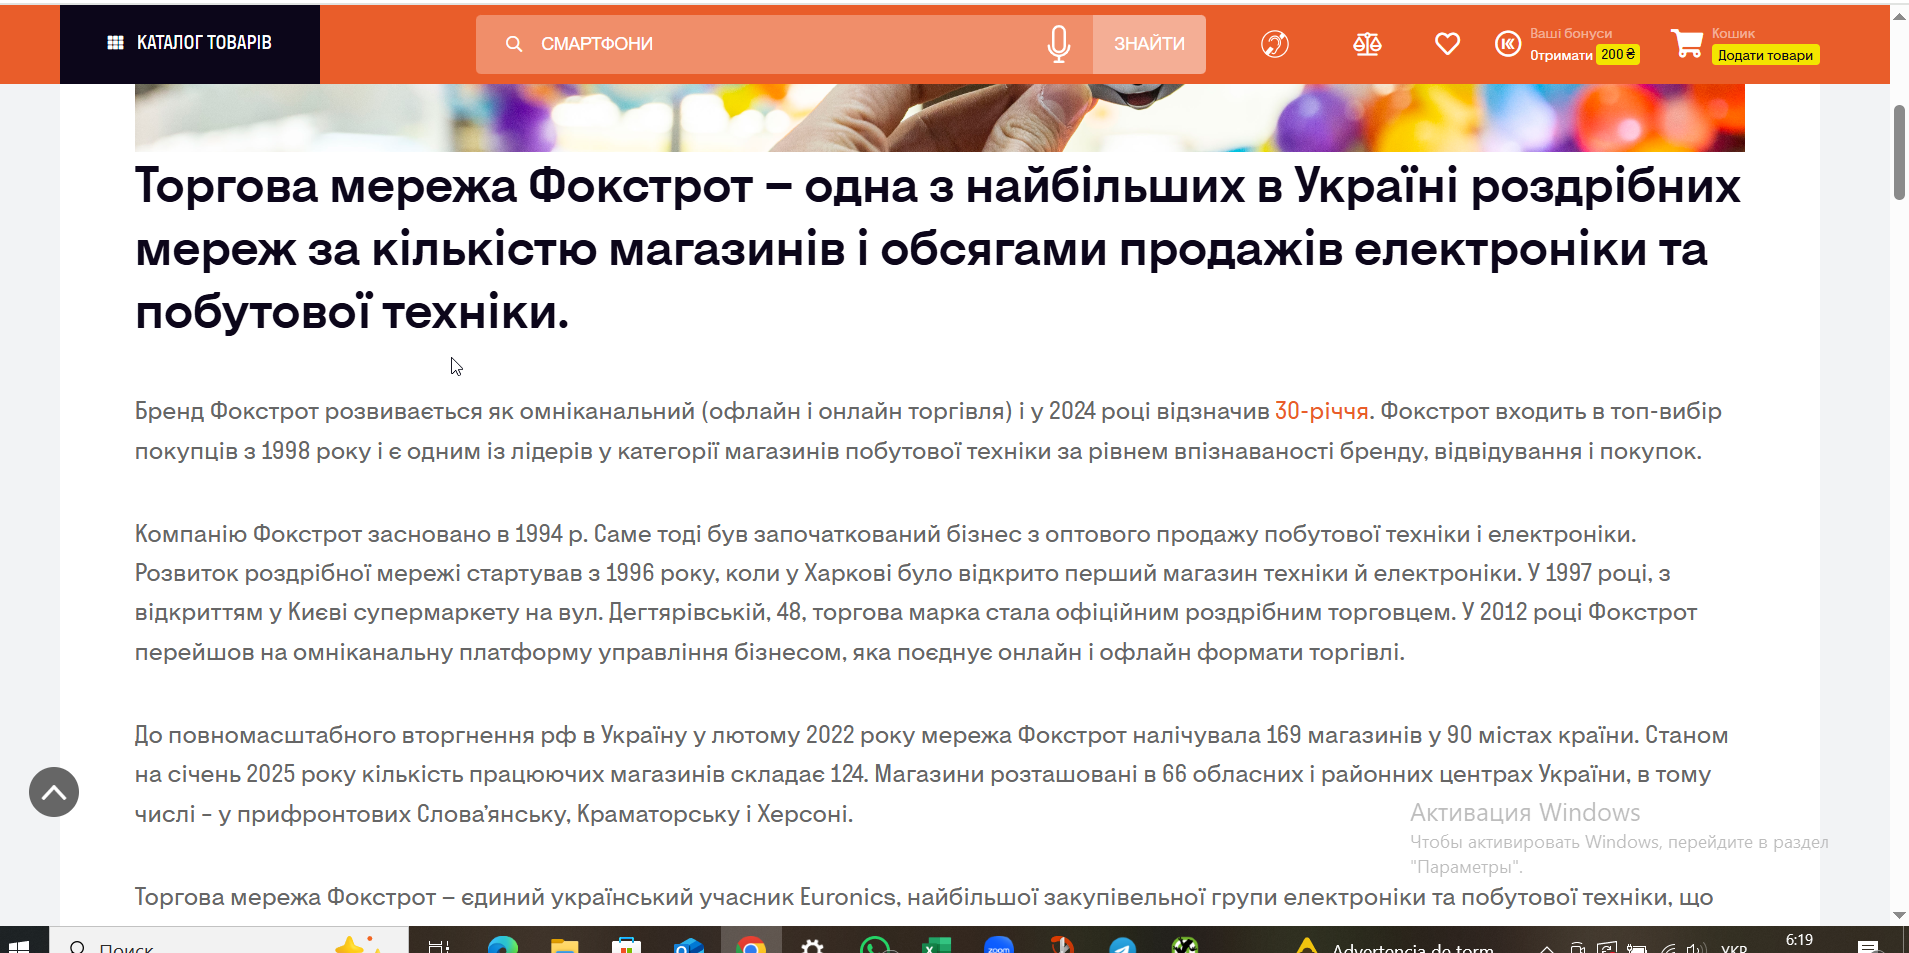Open Settings gear on the taskbar
This screenshot has height=953, width=1909.
pyautogui.click(x=813, y=944)
